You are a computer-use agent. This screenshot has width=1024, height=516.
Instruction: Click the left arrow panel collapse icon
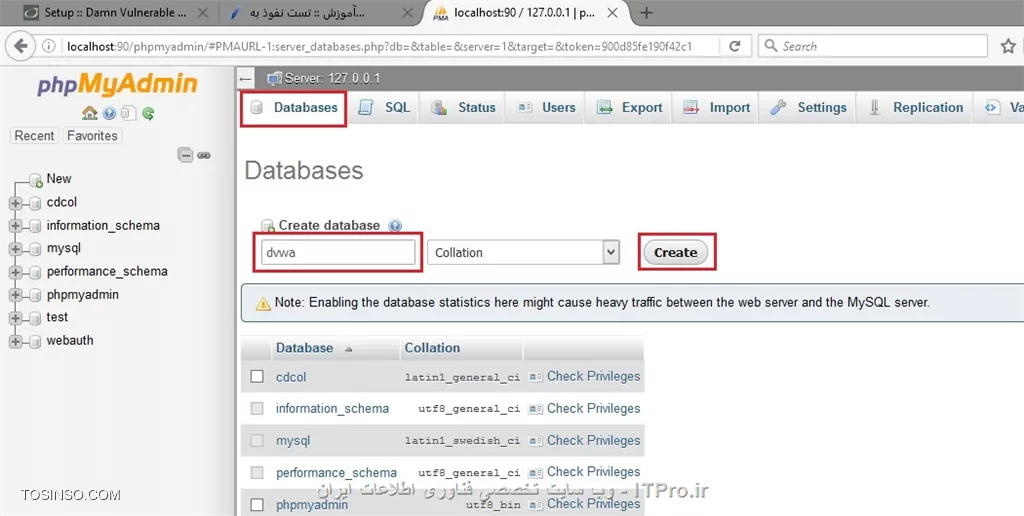tap(246, 79)
